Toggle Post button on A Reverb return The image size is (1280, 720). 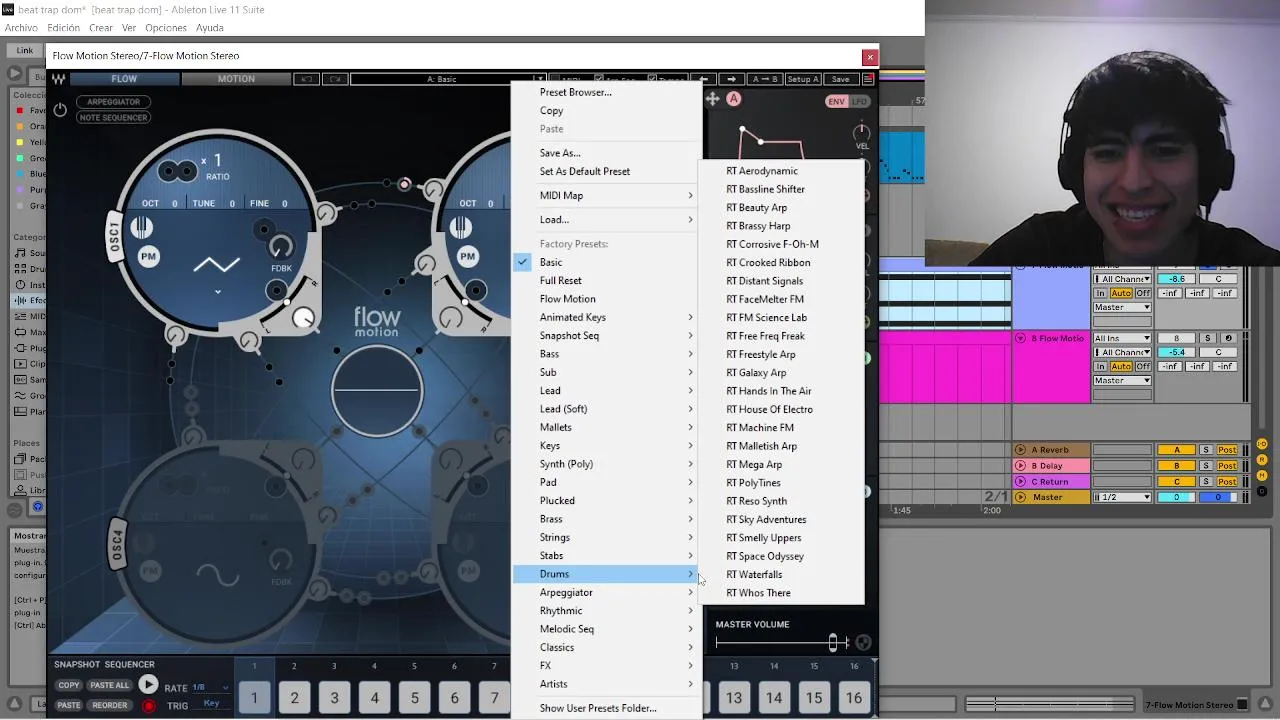click(1227, 450)
